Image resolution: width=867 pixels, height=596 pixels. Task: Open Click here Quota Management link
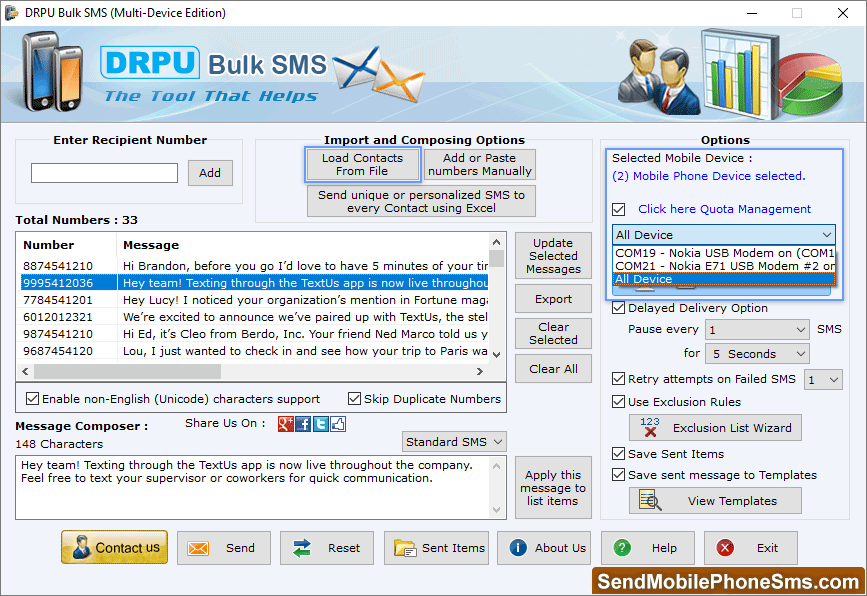pos(724,209)
